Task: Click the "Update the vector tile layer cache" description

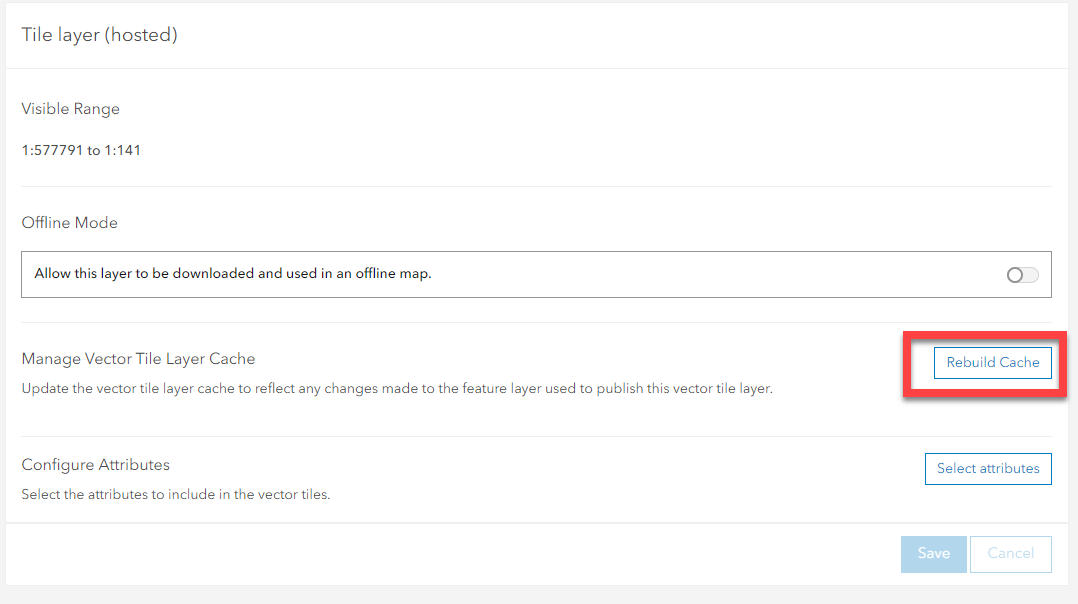Action: click(397, 388)
